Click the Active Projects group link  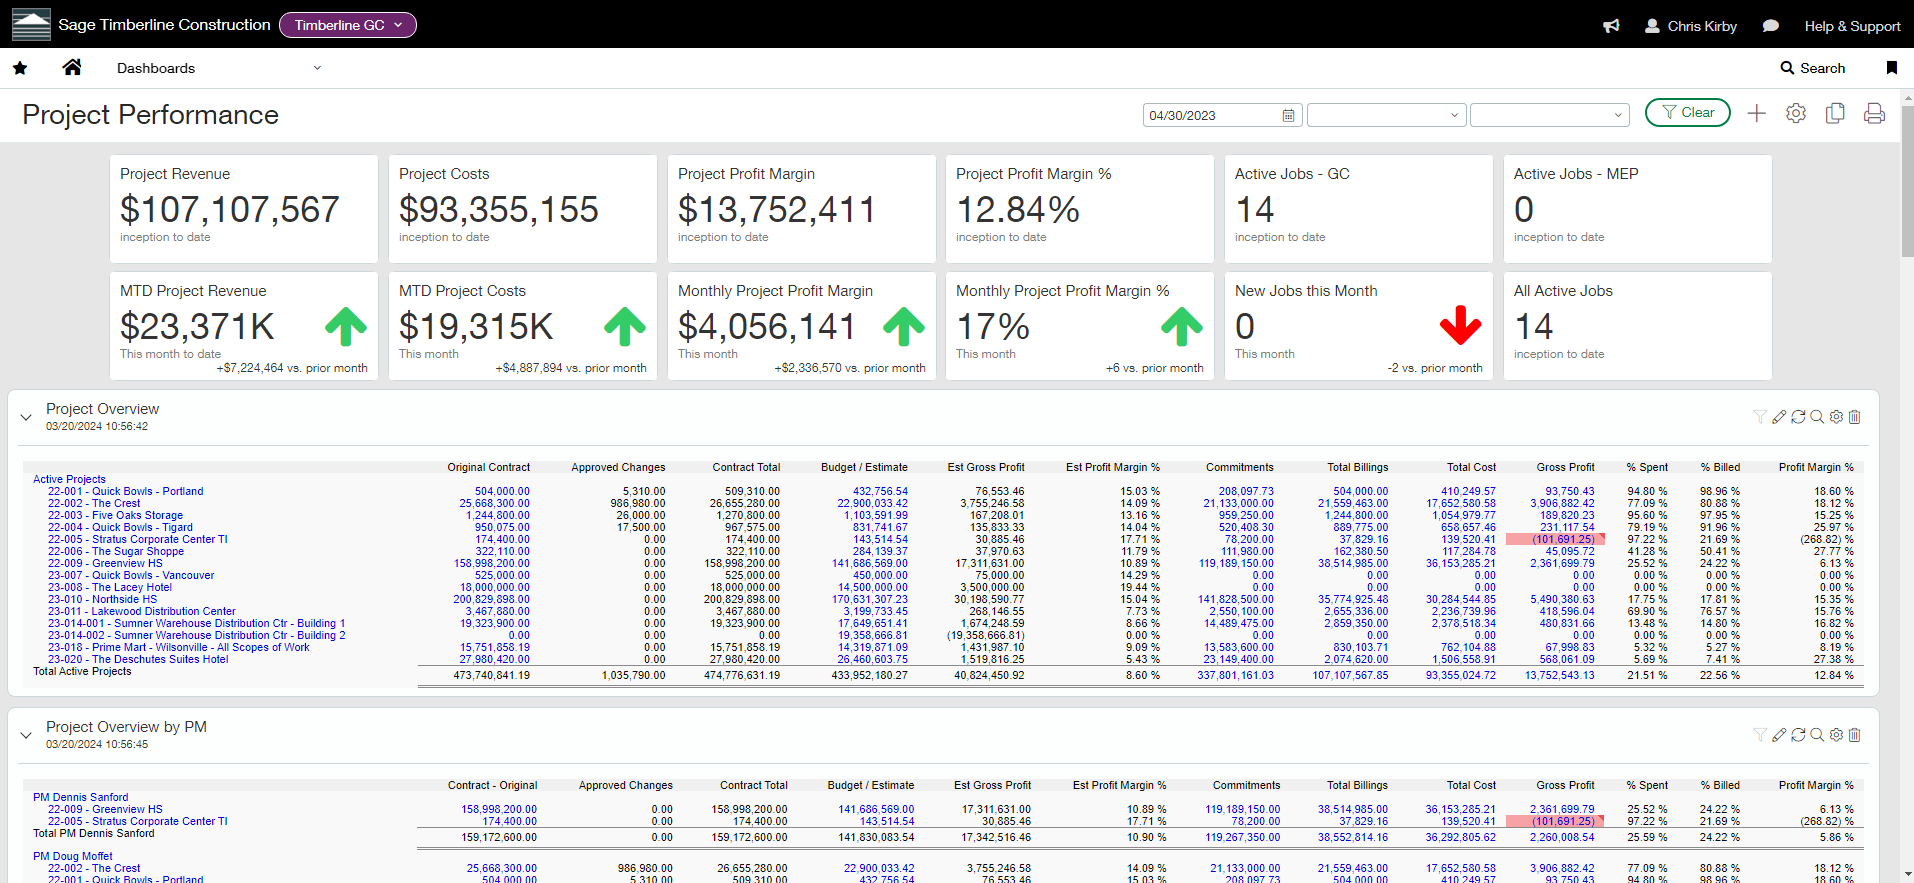69,479
